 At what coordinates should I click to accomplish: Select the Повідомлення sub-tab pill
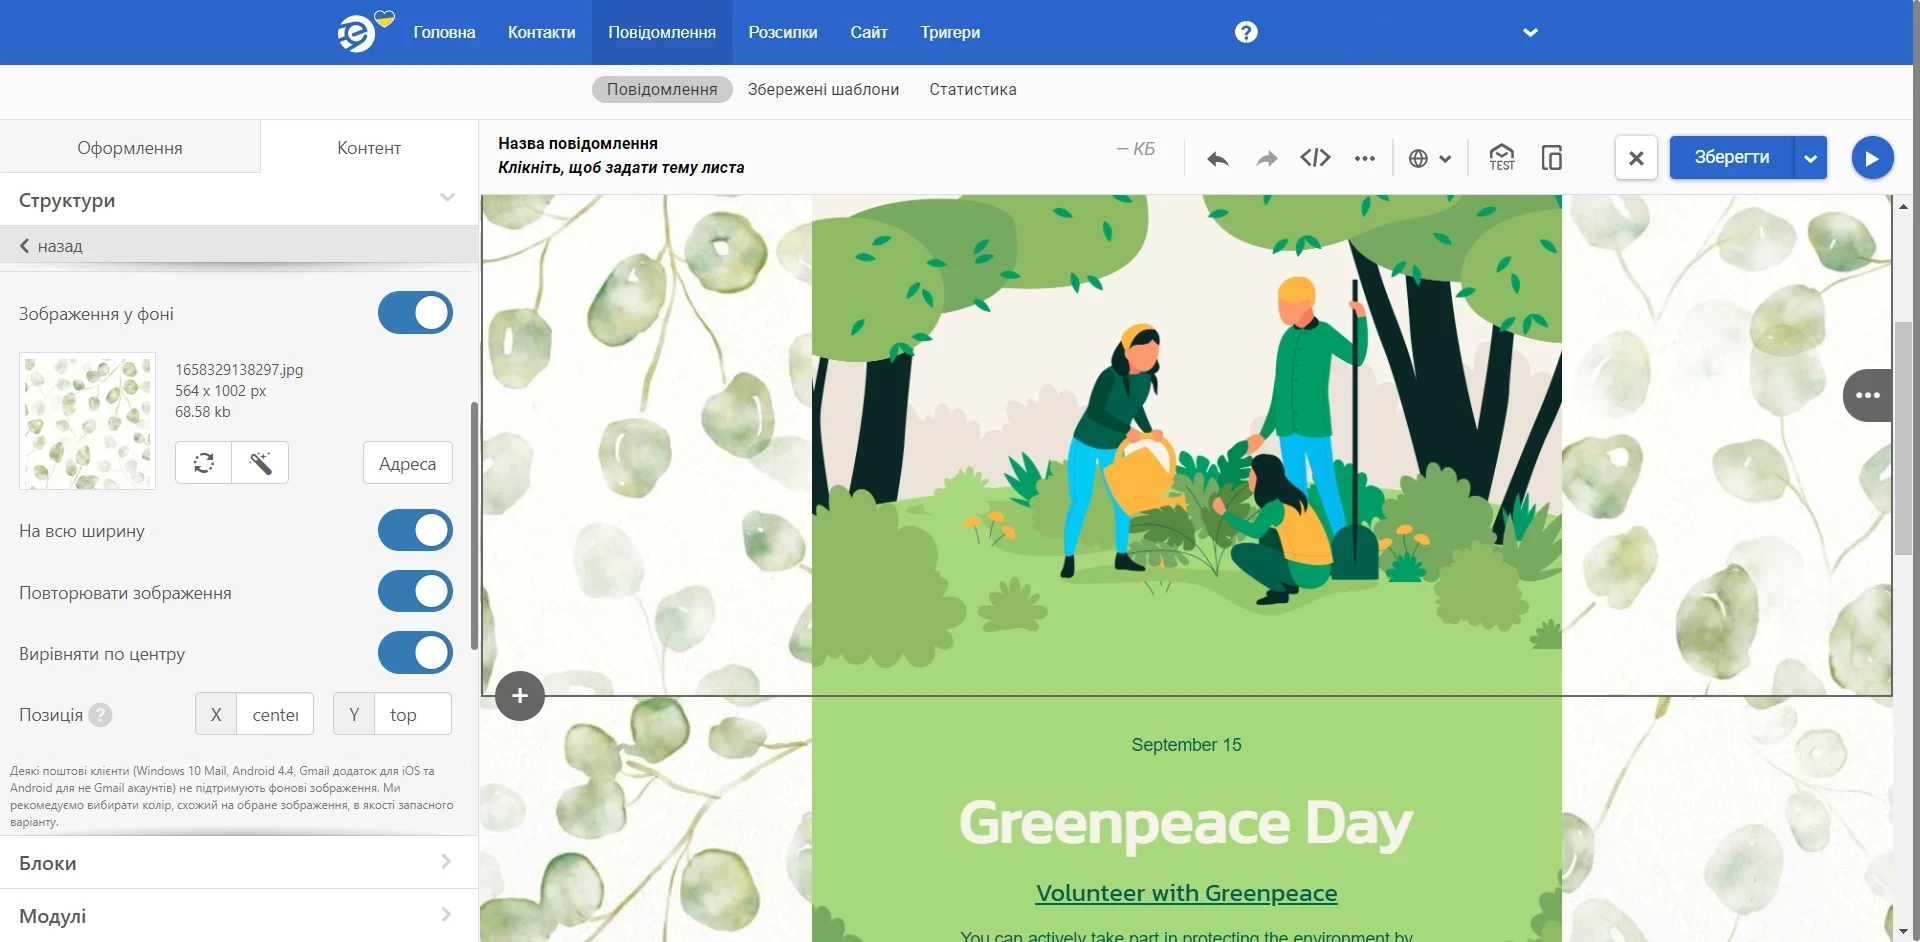click(x=662, y=89)
